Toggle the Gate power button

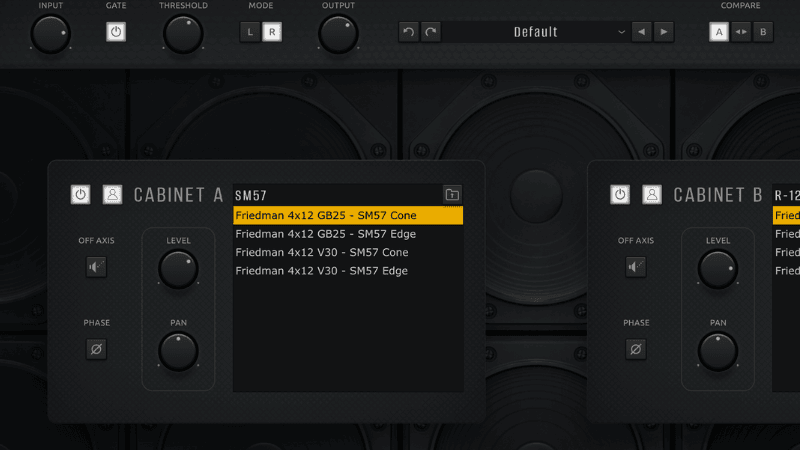click(x=116, y=32)
